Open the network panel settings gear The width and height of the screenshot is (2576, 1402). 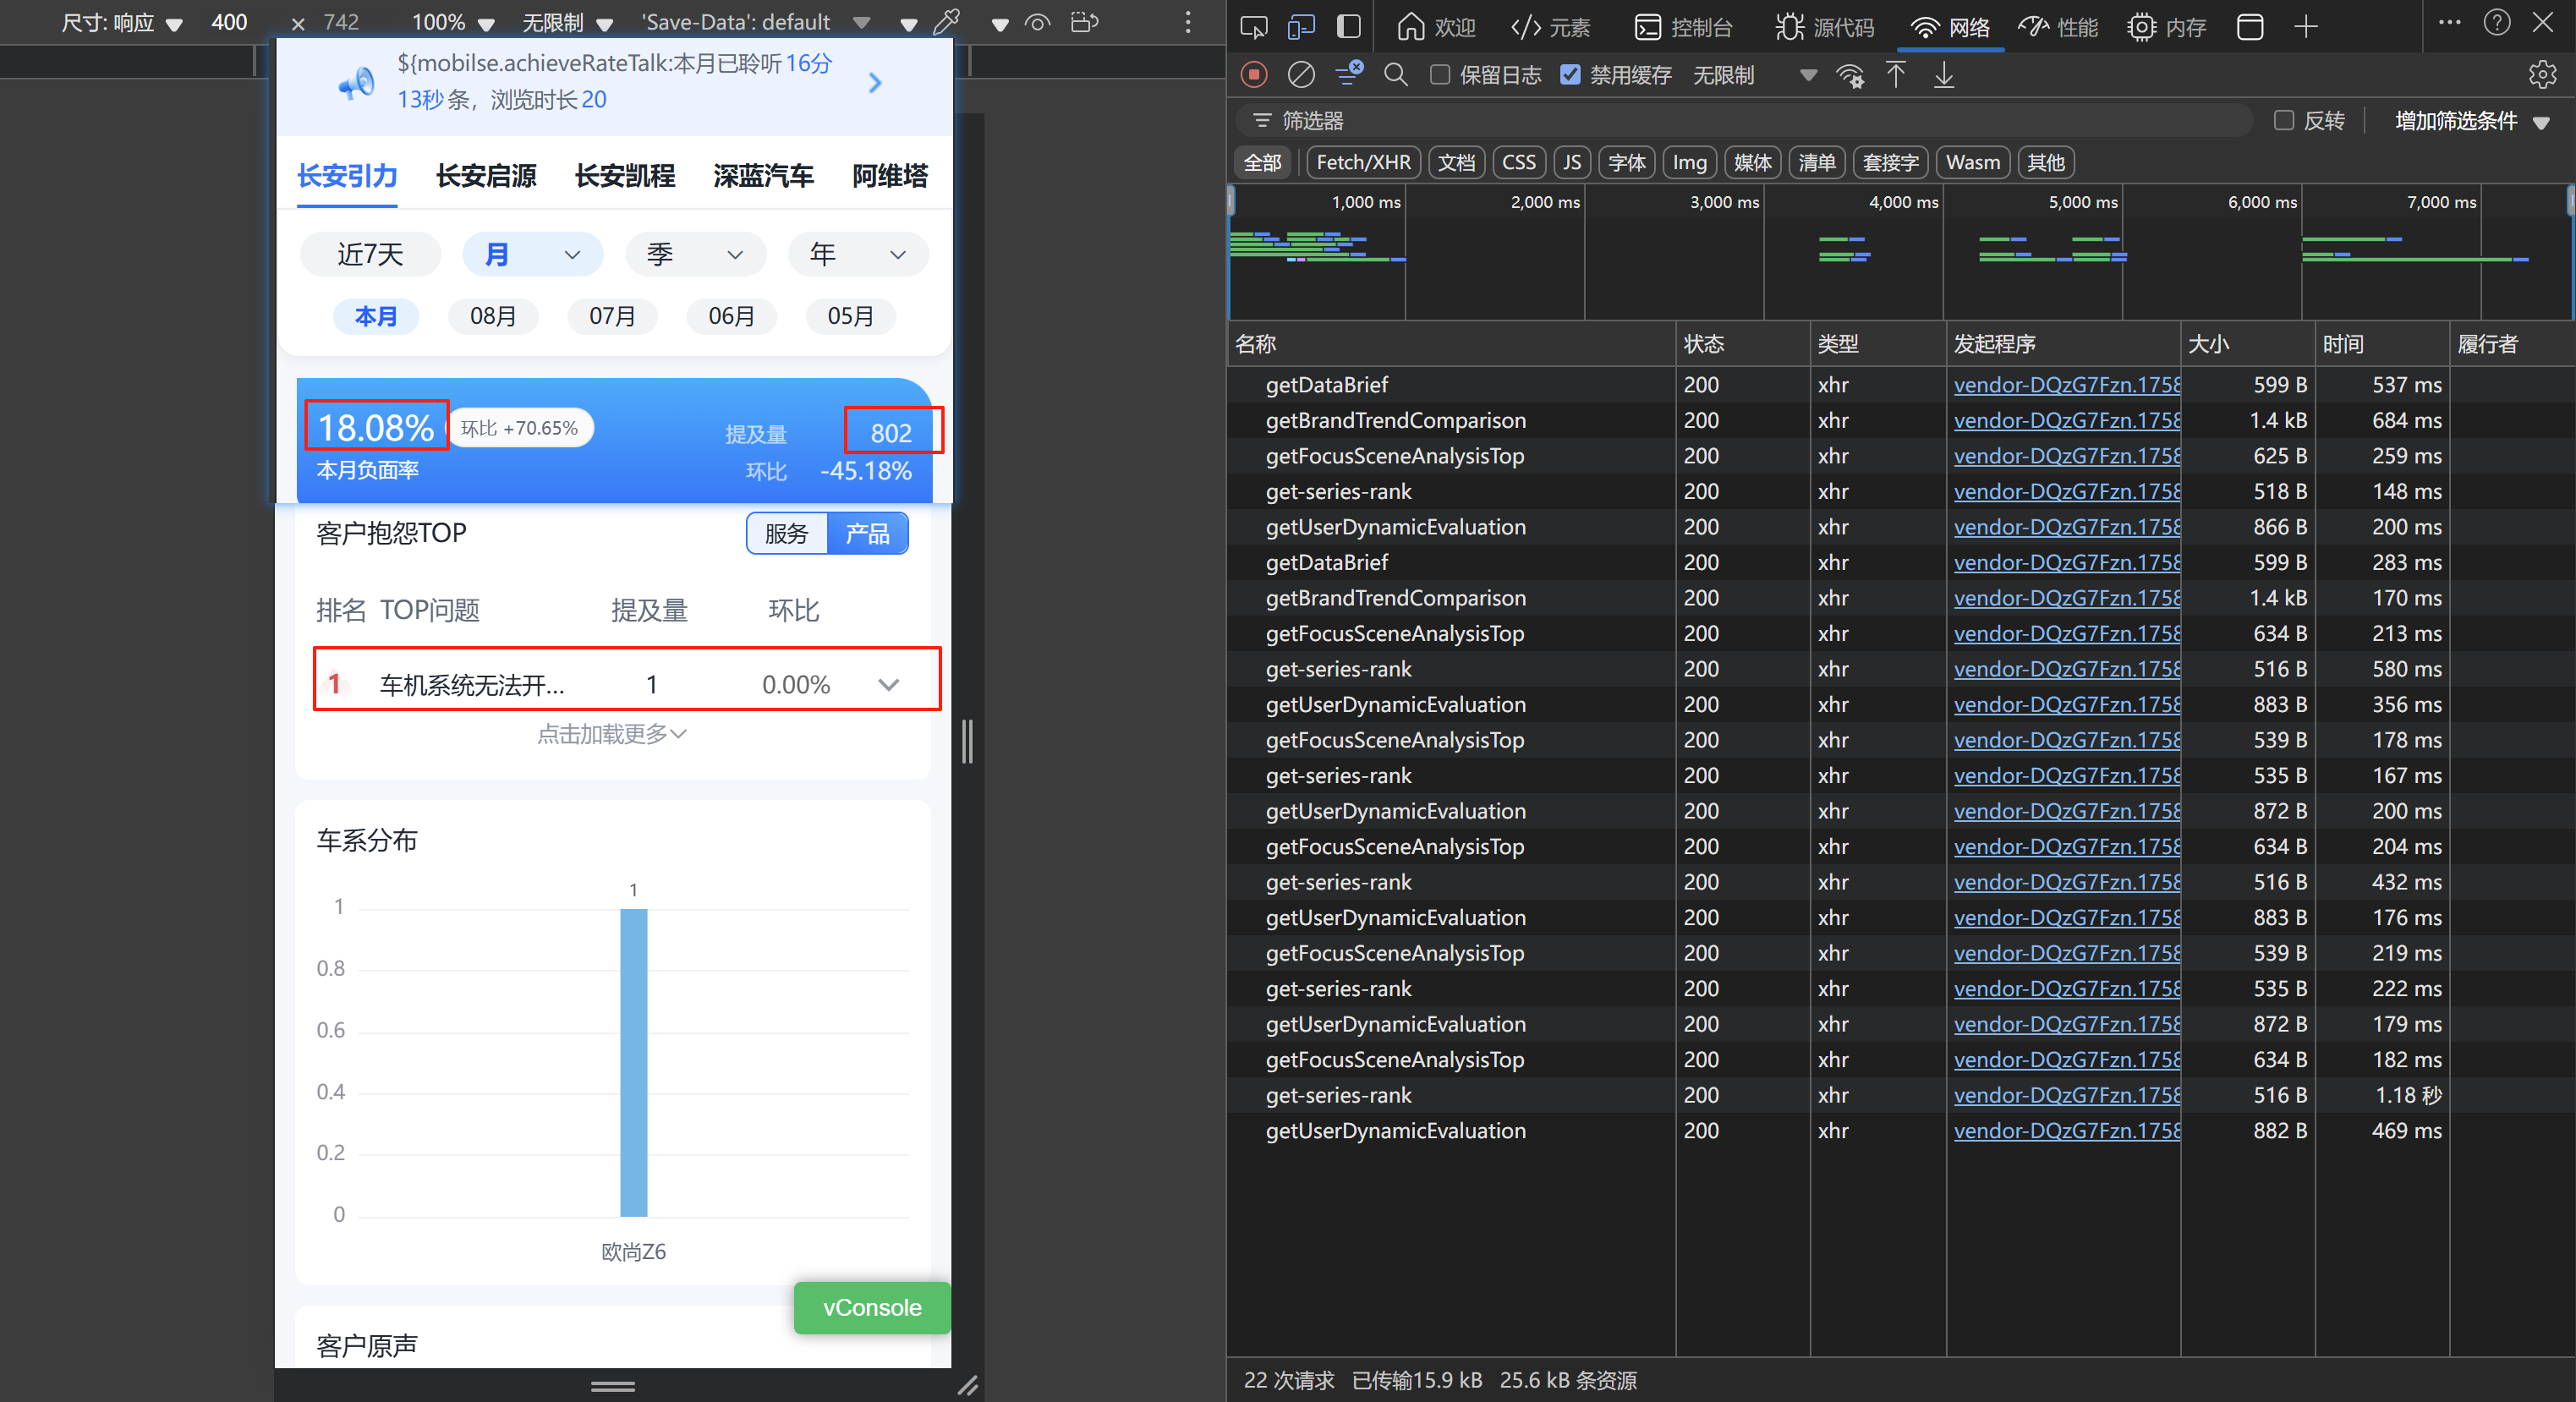tap(2541, 75)
